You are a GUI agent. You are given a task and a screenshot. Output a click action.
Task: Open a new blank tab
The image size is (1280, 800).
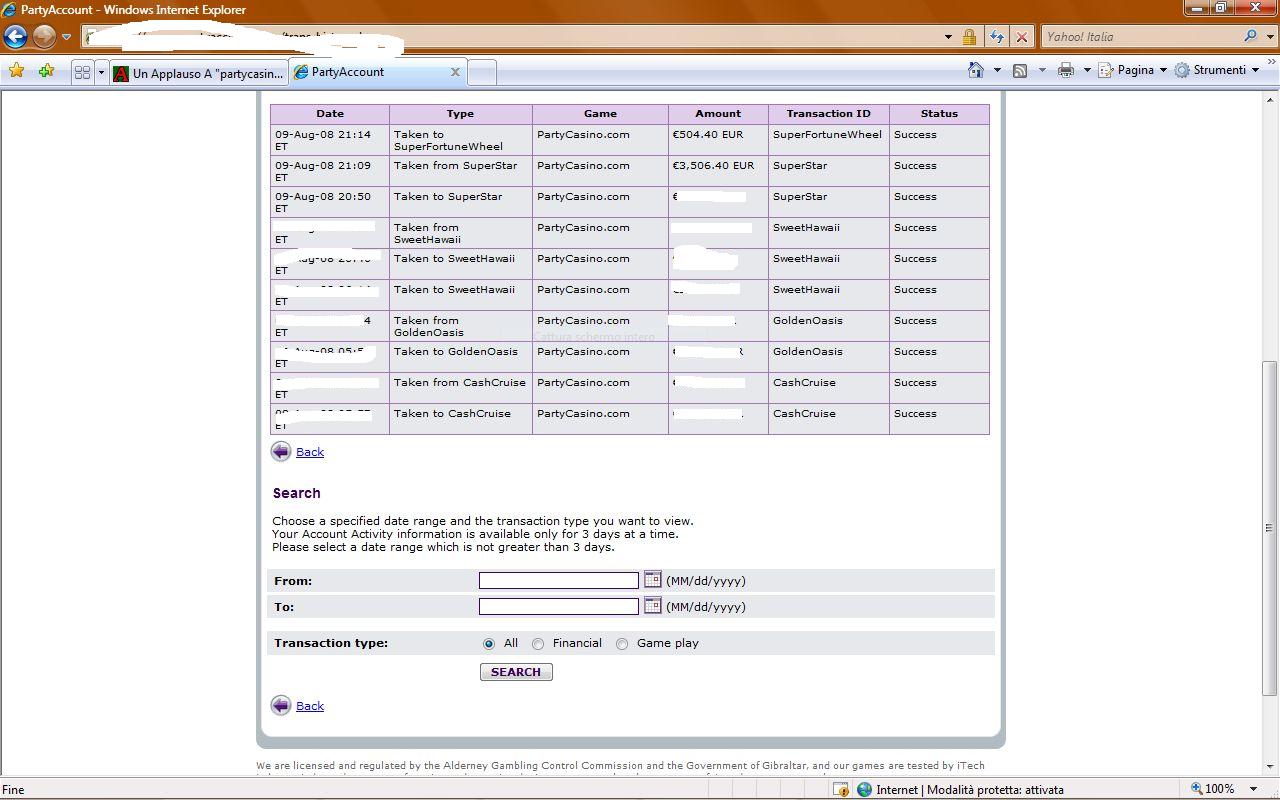pos(481,72)
